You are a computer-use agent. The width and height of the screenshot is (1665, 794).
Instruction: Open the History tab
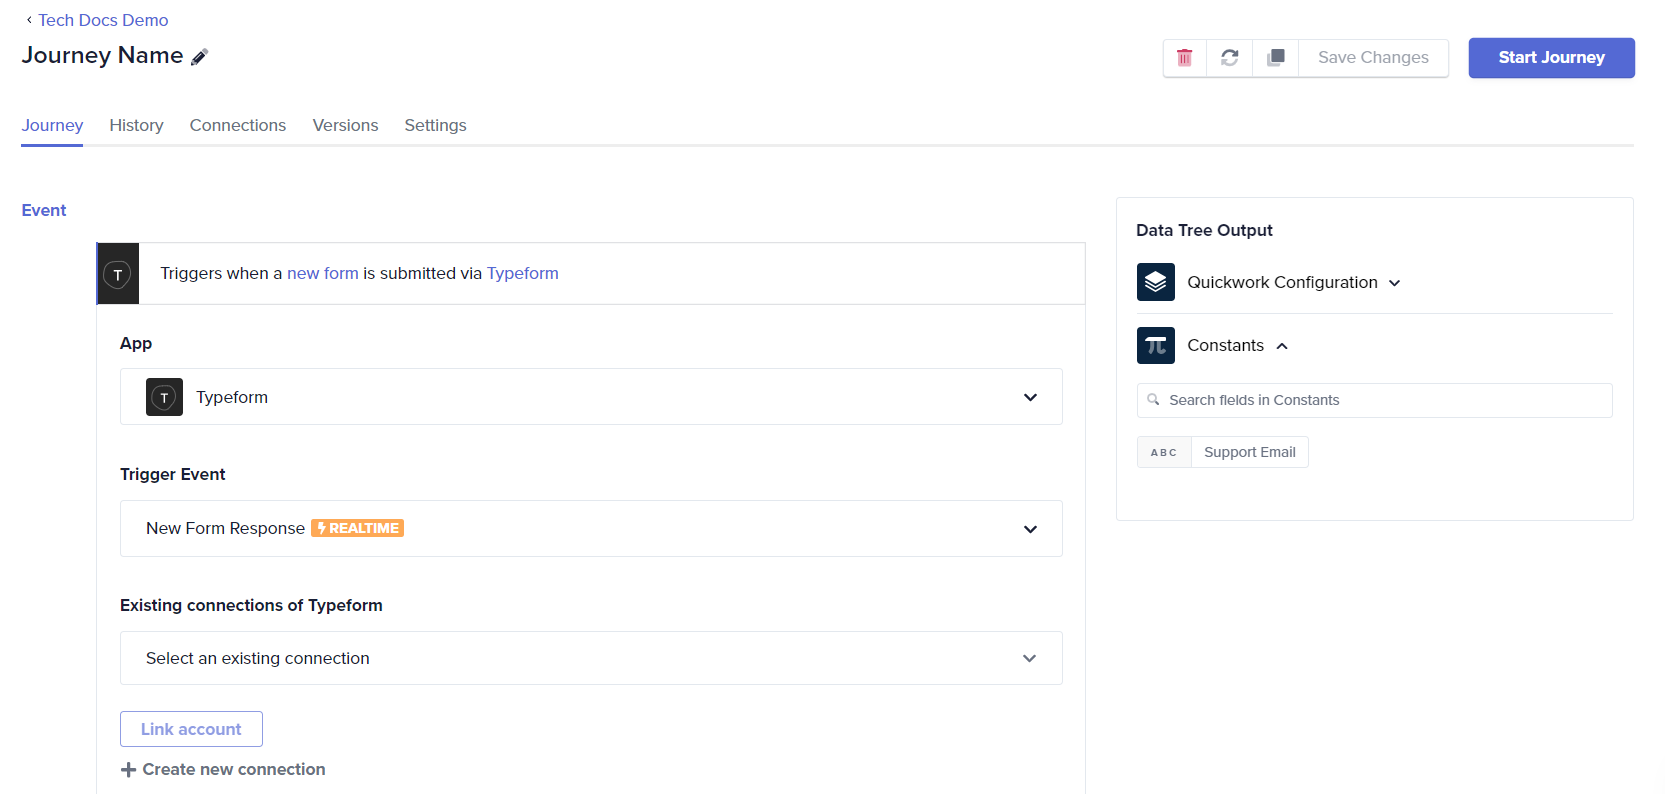pyautogui.click(x=136, y=125)
